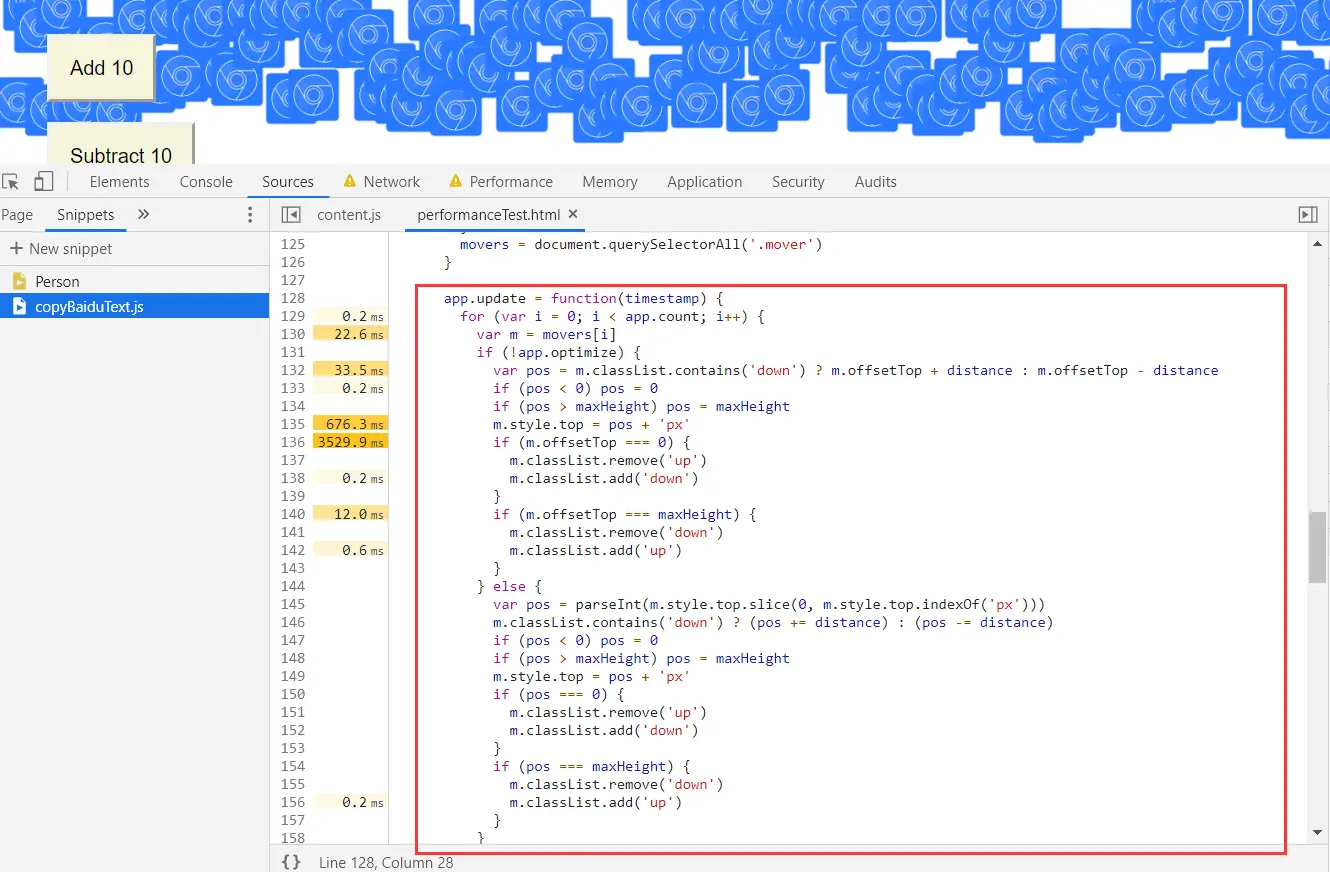Select the Sources panel tab
This screenshot has height=872, width=1330.
(288, 182)
